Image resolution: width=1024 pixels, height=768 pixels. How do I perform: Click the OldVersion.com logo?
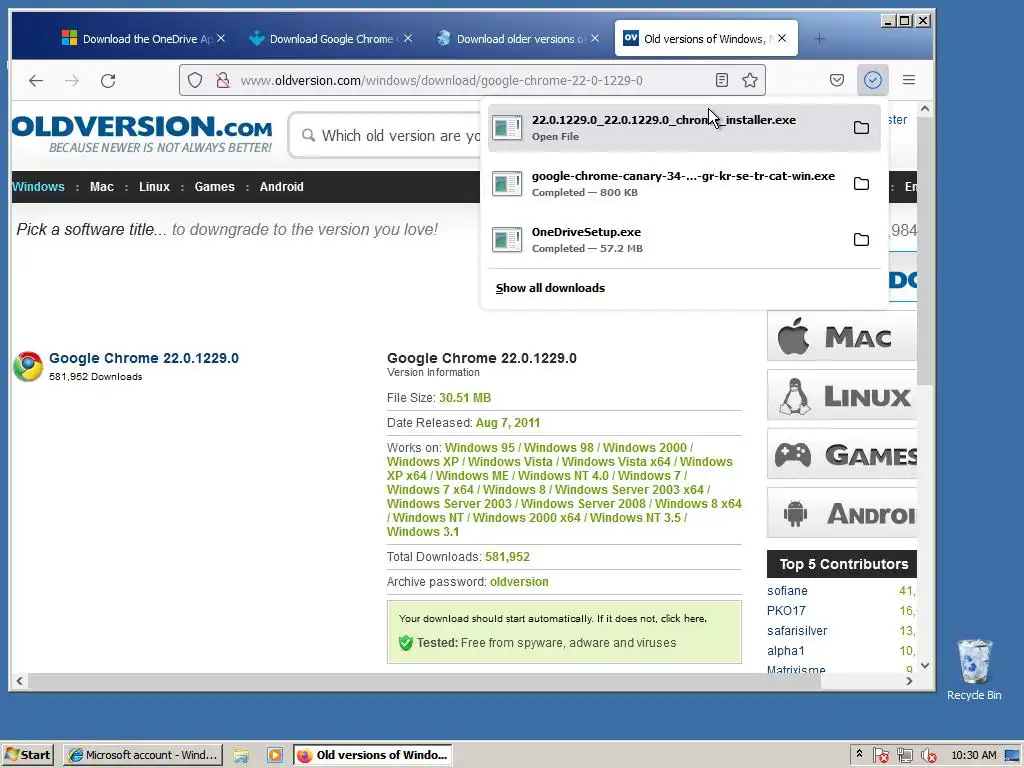(142, 134)
